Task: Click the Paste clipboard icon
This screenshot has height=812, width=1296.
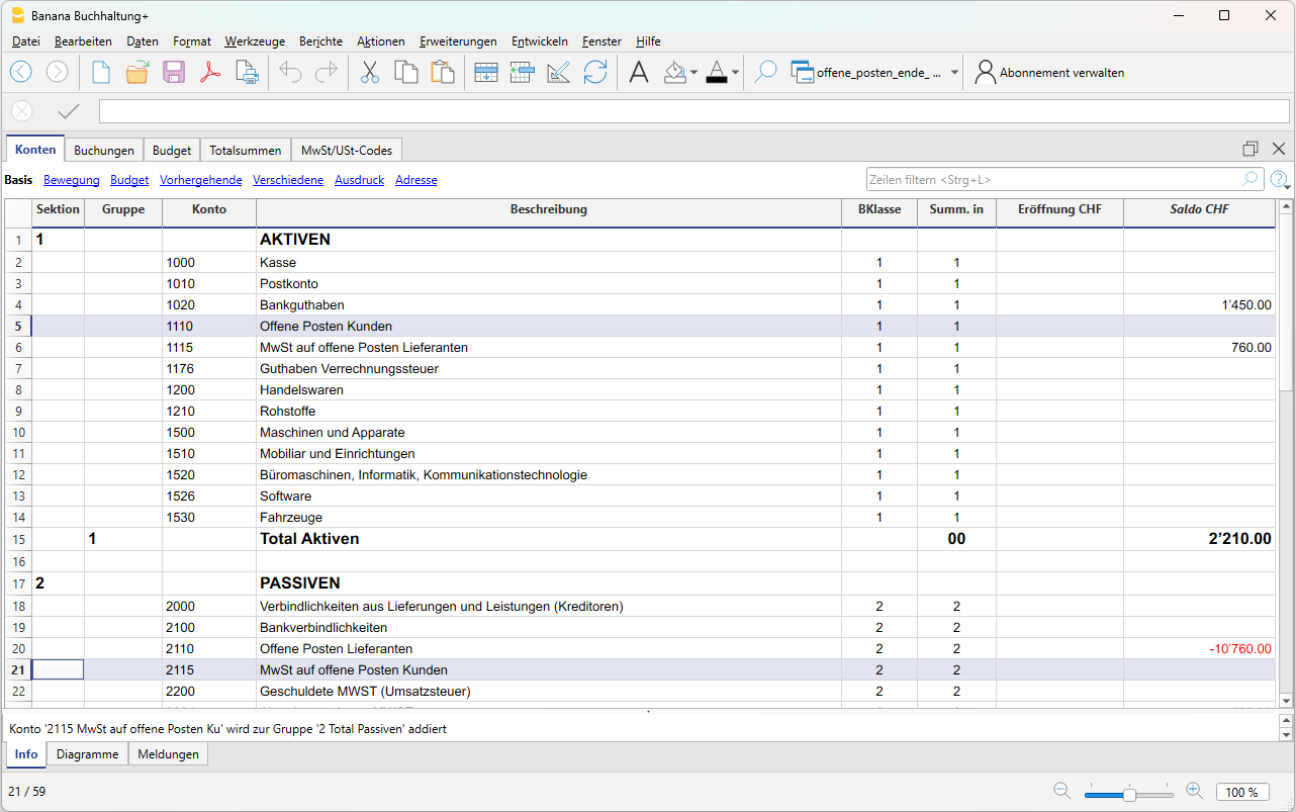Action: pyautogui.click(x=442, y=72)
